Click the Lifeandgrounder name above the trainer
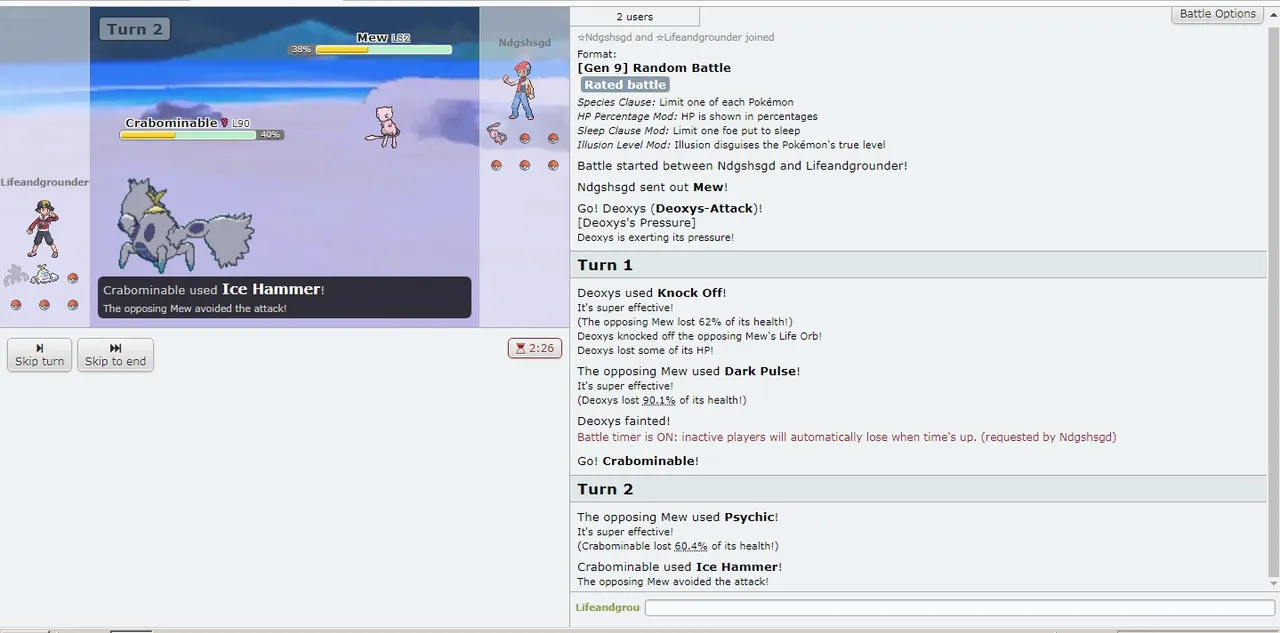 point(44,182)
